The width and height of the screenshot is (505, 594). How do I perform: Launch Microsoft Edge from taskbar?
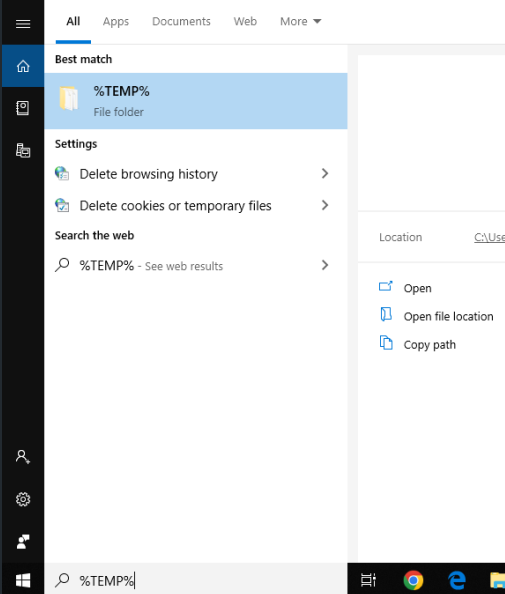457,580
